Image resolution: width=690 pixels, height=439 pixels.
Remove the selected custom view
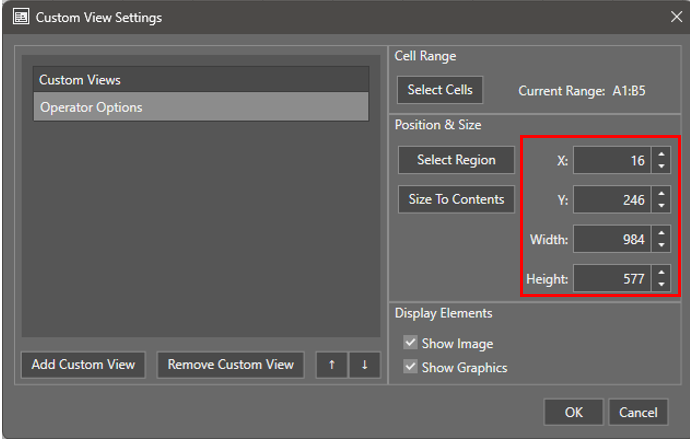click(x=231, y=365)
